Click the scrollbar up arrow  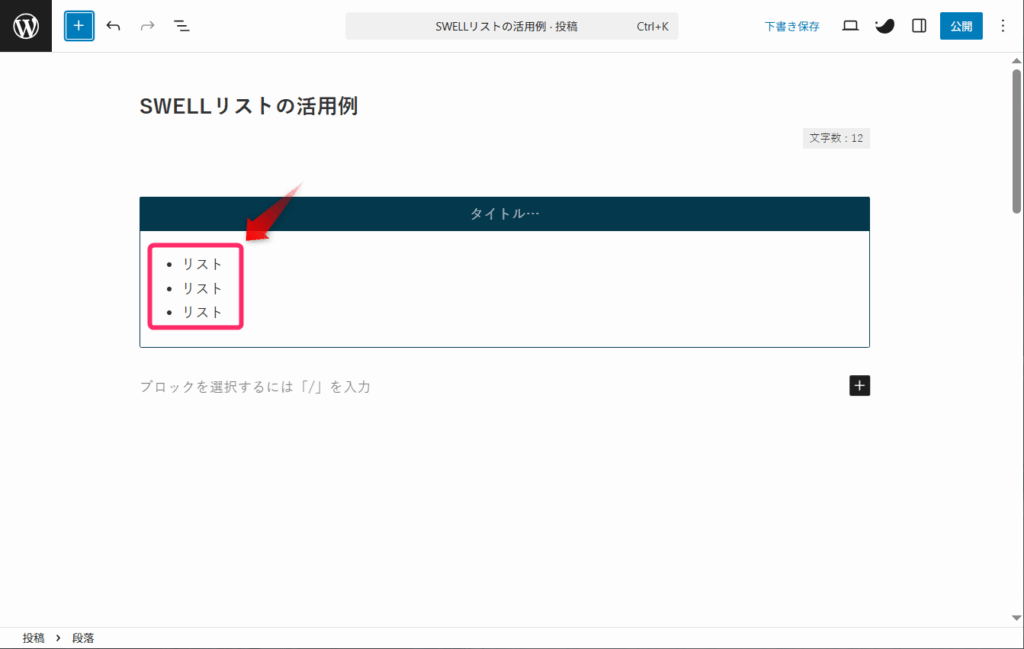(x=1017, y=61)
